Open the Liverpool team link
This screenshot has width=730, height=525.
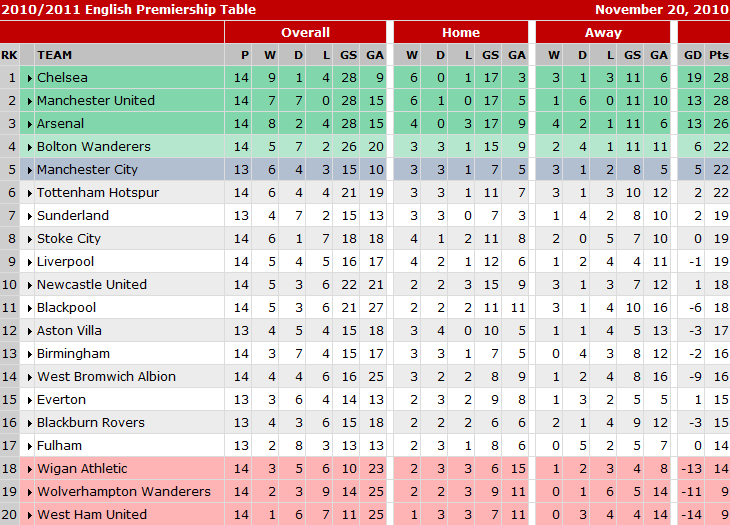pos(65,262)
